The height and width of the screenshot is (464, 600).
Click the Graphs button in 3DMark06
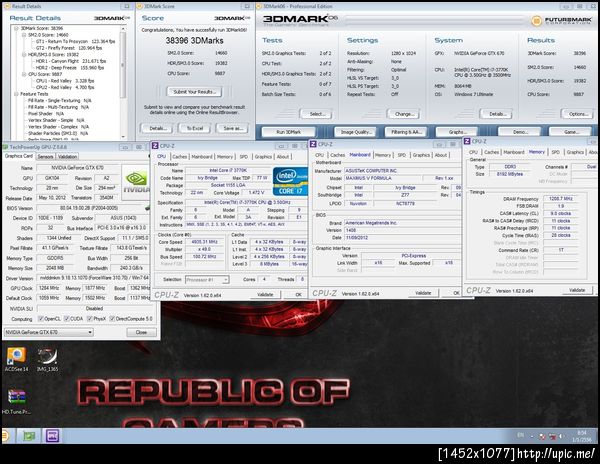pos(457,132)
